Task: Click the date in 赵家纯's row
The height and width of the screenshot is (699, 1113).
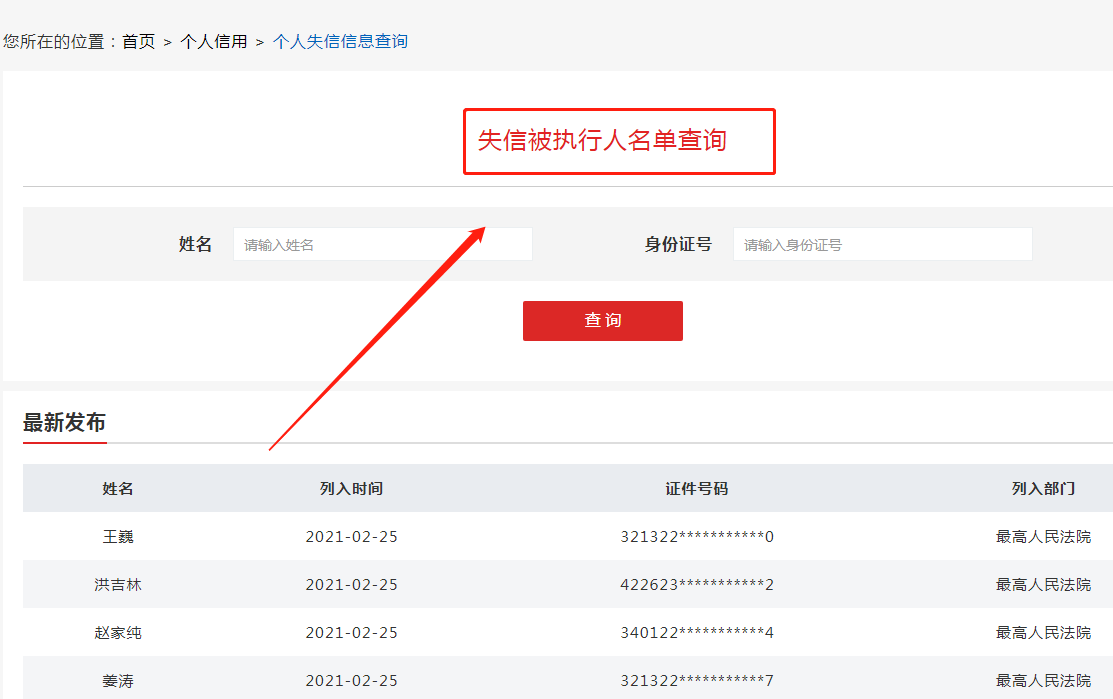Action: tap(351, 632)
